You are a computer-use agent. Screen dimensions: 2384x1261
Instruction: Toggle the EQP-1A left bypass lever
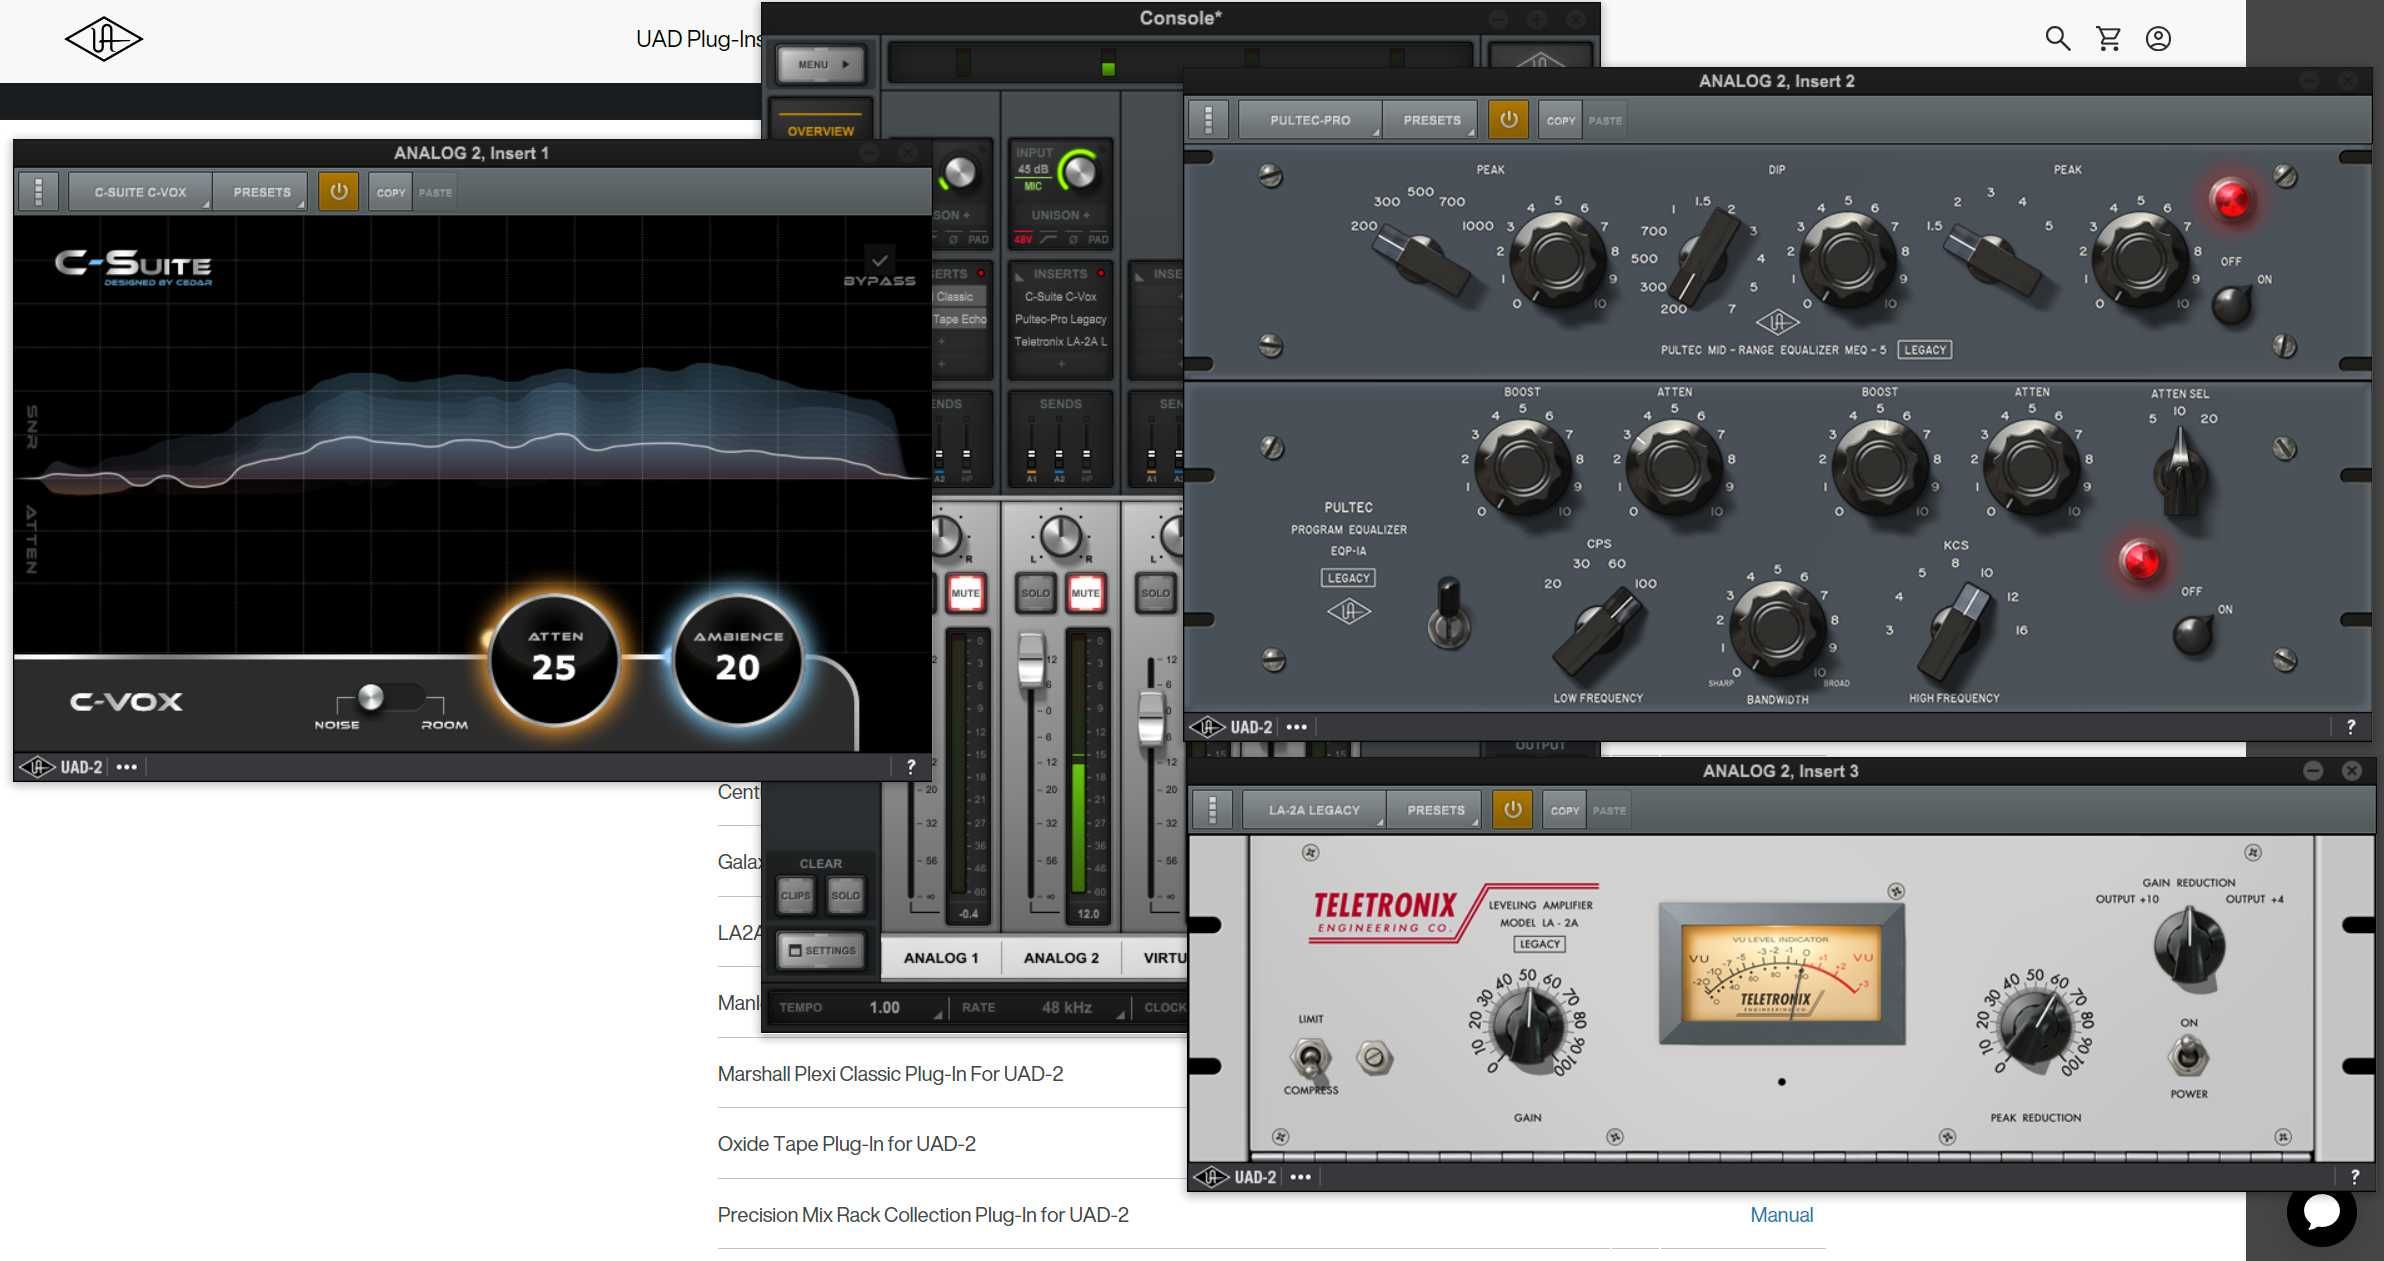tap(1448, 612)
